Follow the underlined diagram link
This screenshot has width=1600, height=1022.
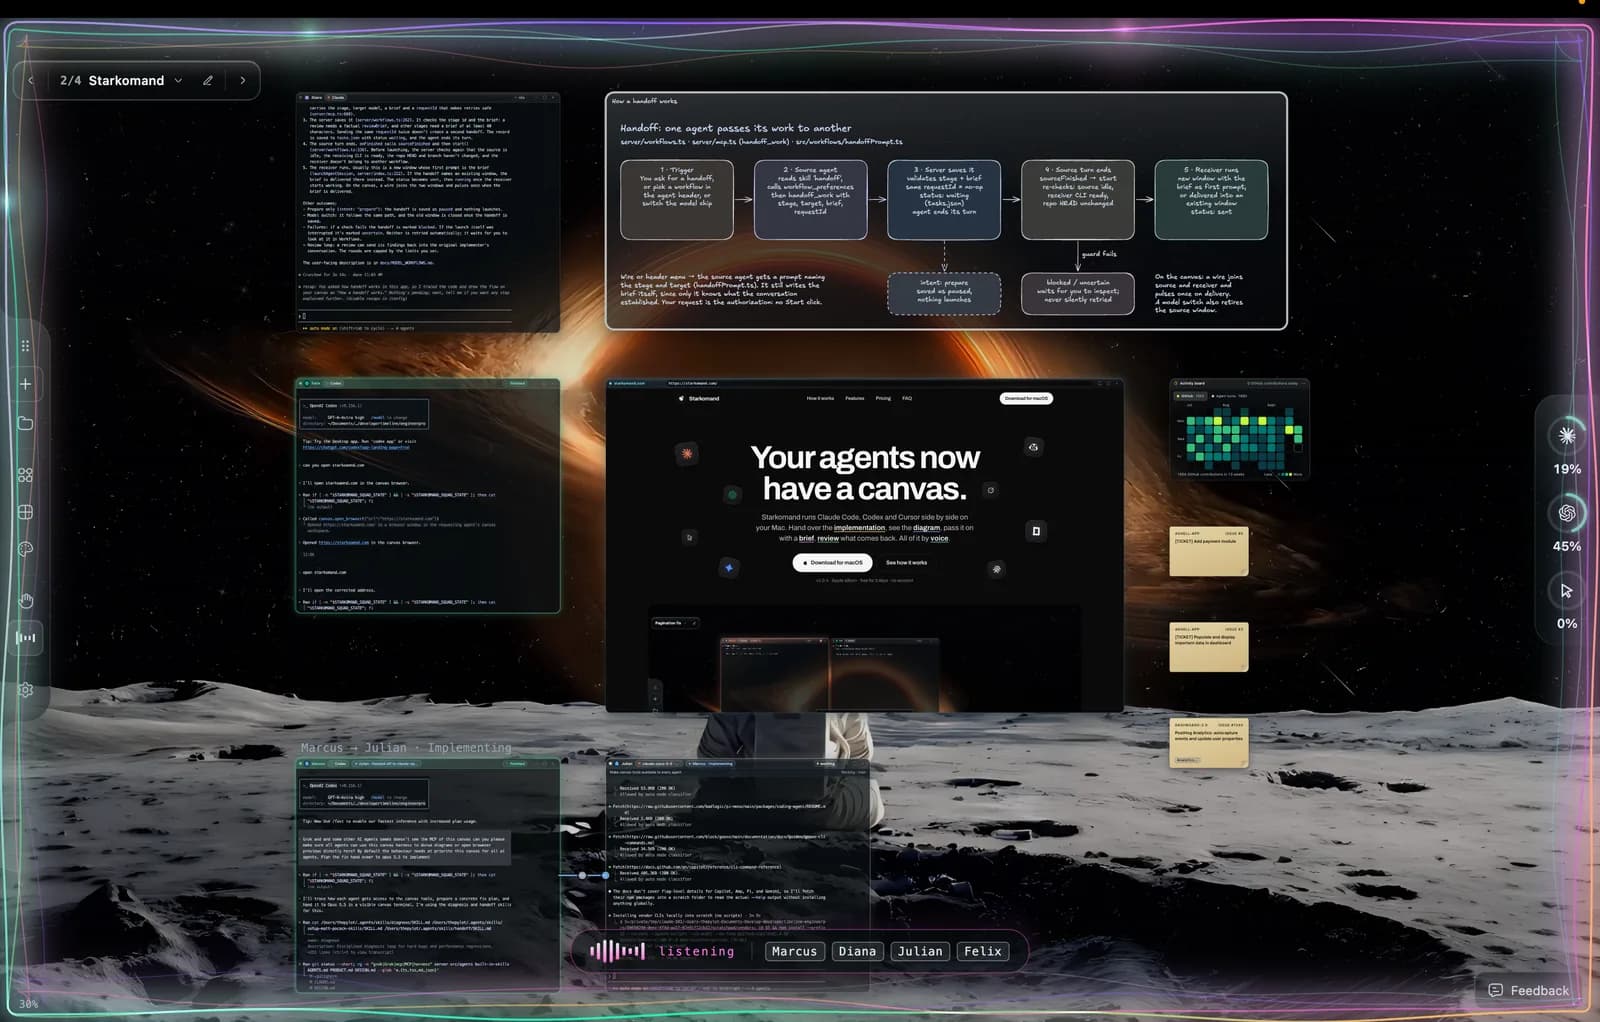pos(927,528)
